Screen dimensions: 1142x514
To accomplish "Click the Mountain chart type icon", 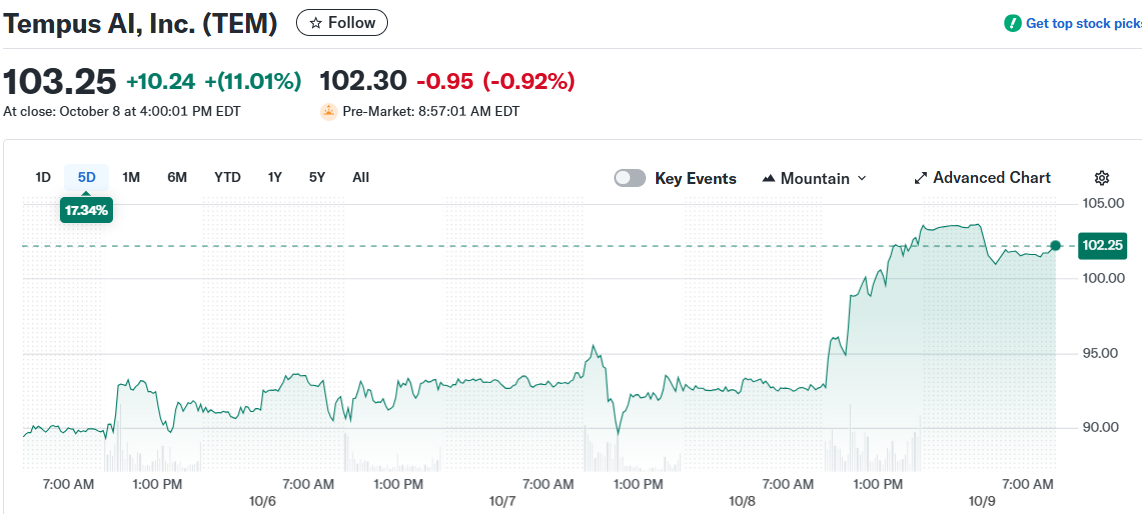I will (769, 179).
